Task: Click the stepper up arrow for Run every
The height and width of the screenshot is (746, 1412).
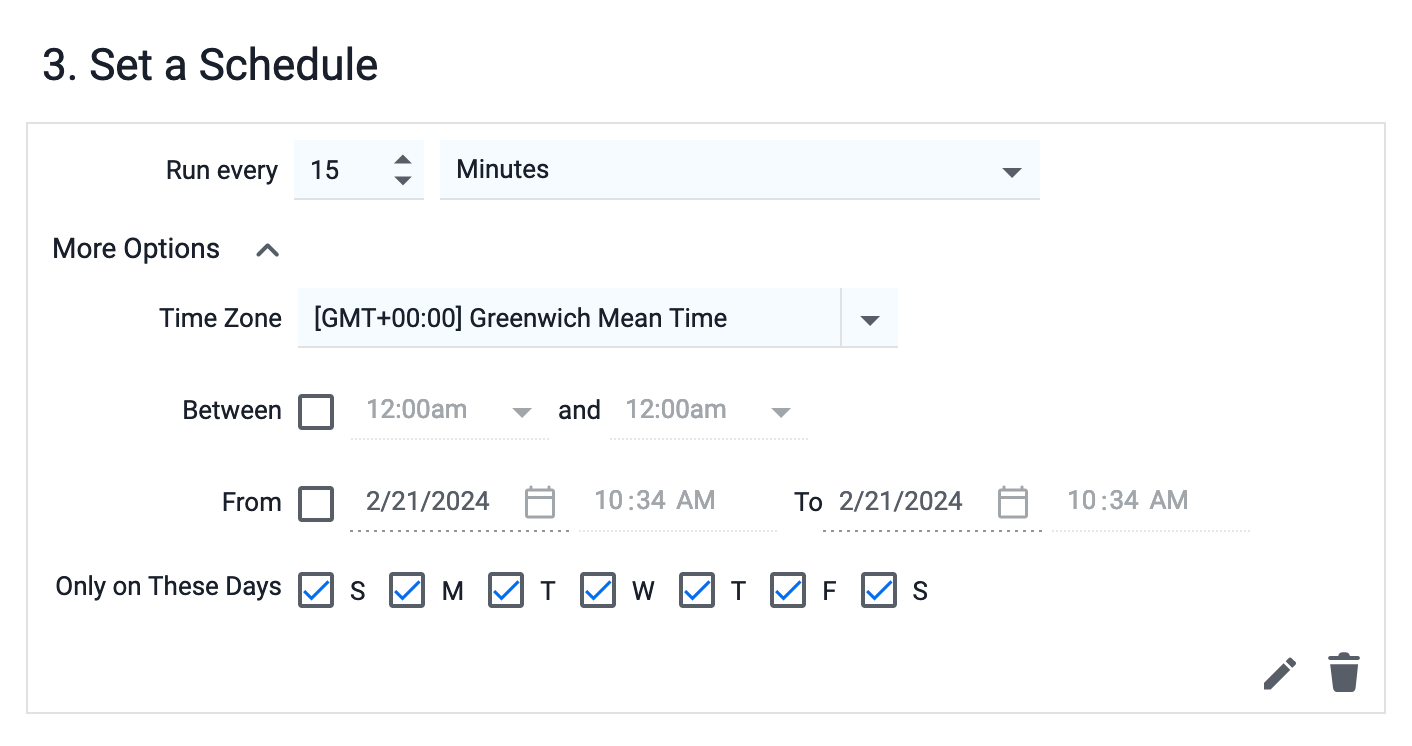Action: click(402, 160)
